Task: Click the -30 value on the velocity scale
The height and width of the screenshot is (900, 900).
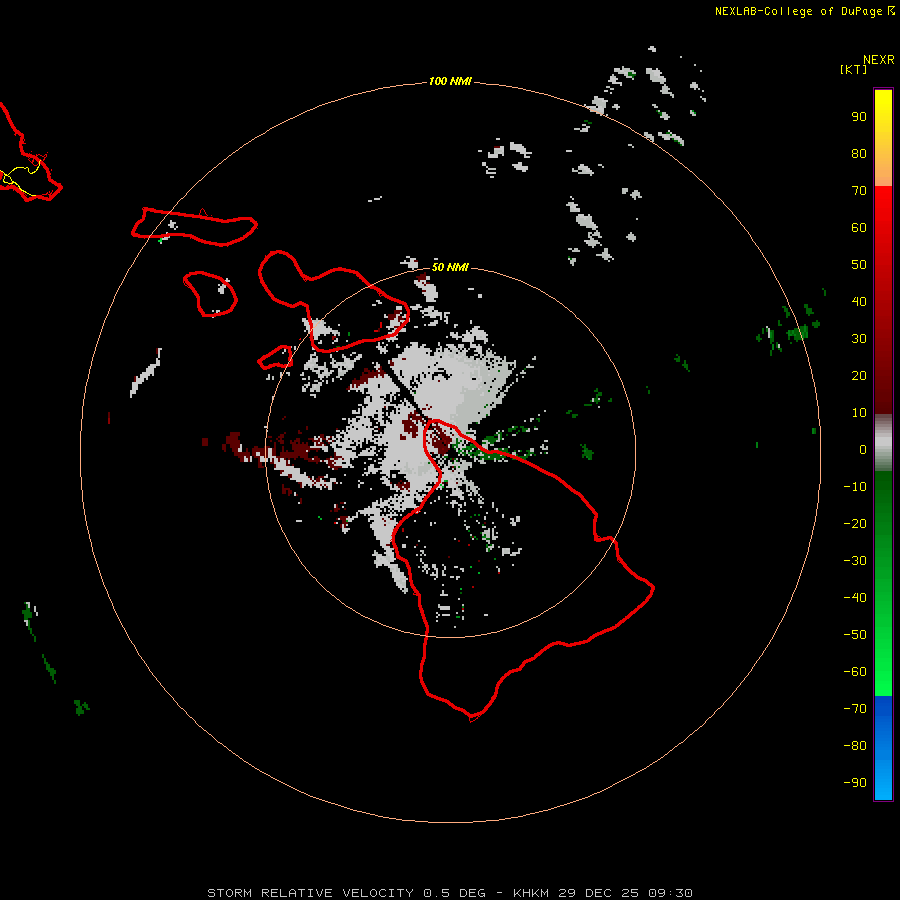Action: point(855,561)
